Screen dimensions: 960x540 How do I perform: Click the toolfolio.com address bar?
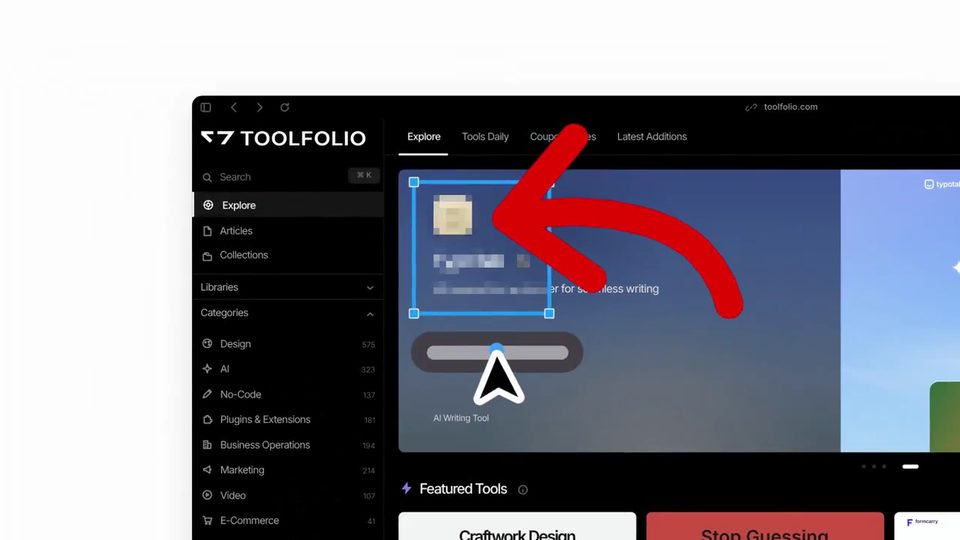tap(790, 107)
